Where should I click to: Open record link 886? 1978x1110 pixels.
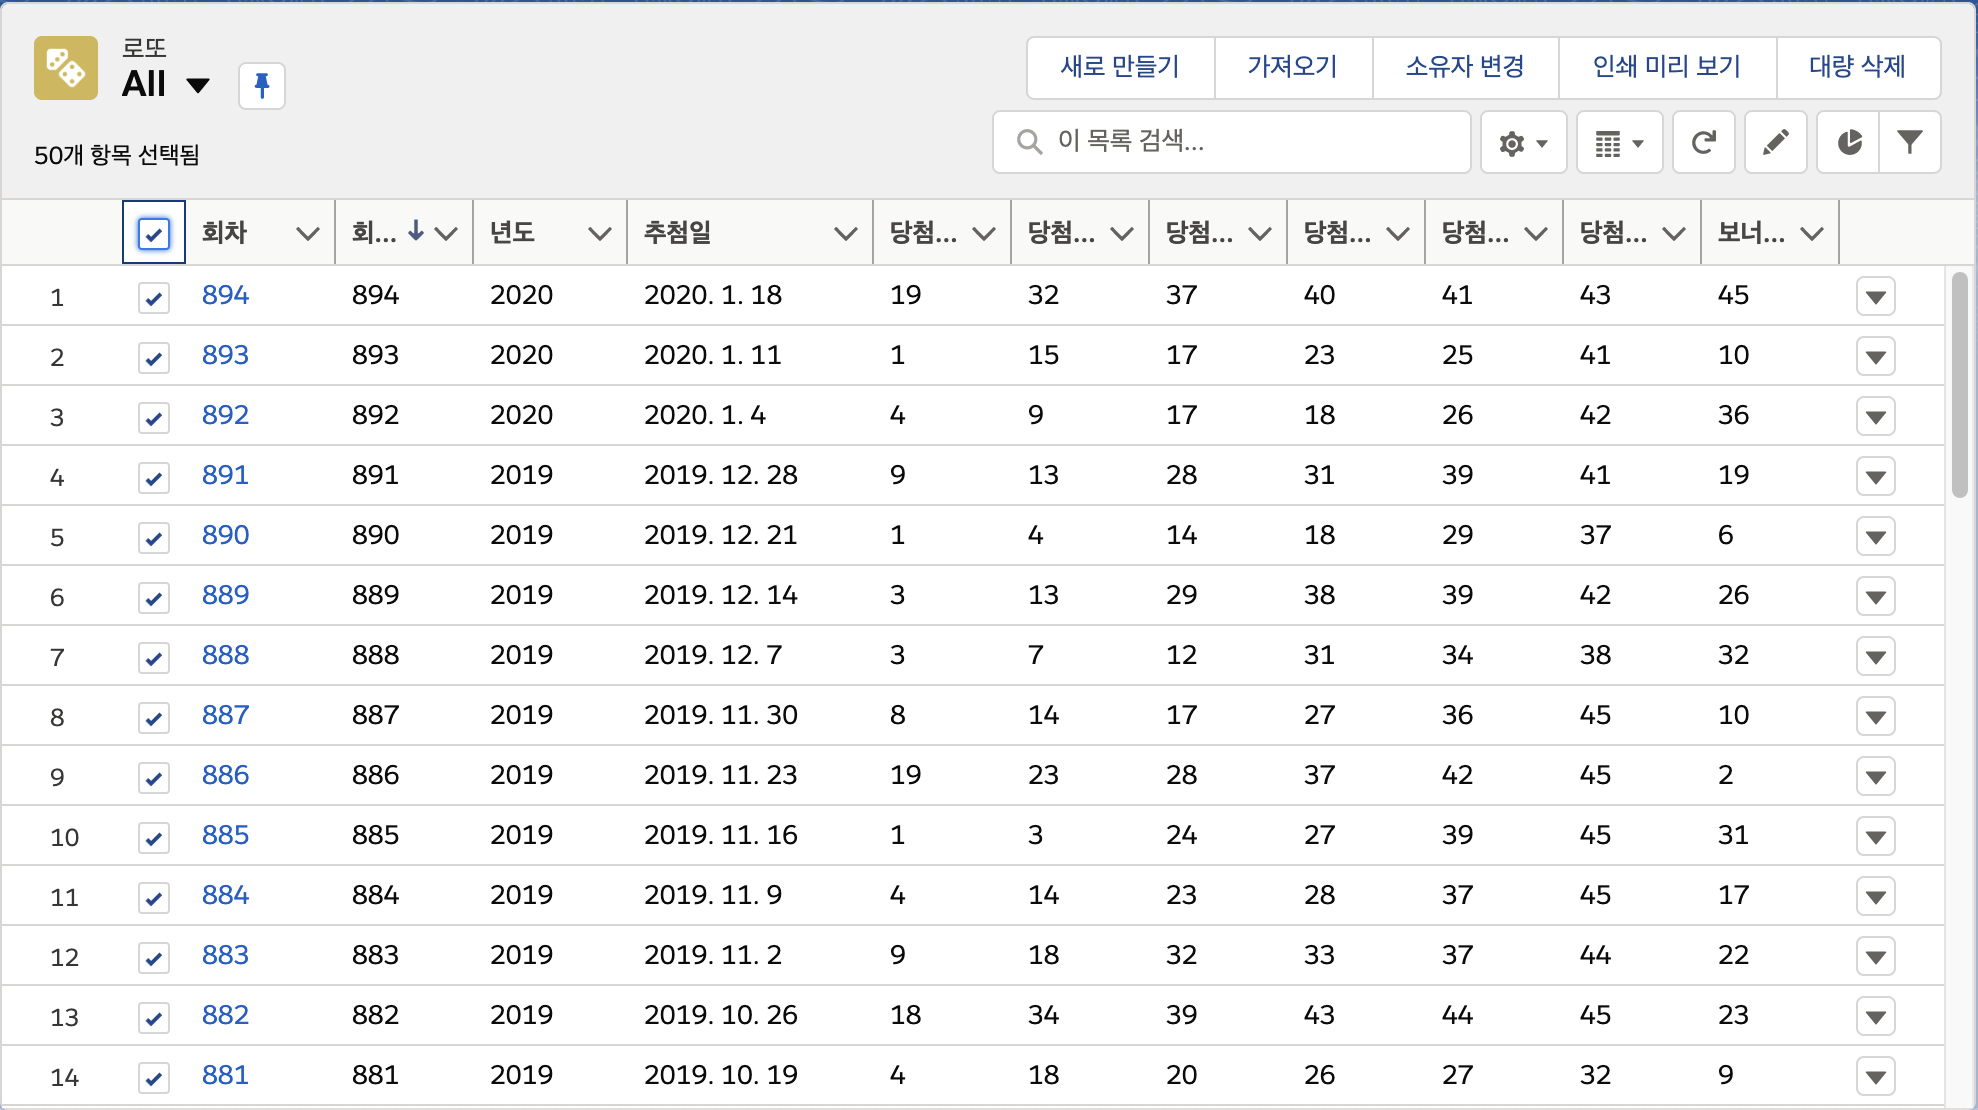point(225,775)
